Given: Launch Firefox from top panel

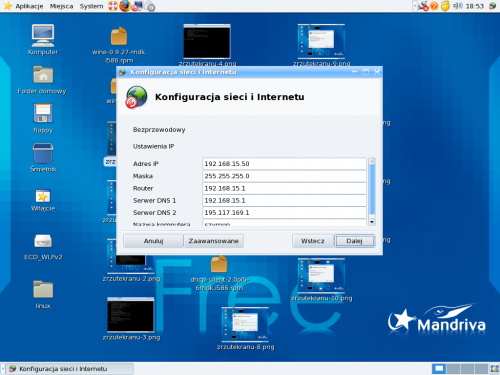Looking at the screenshot, I should pos(125,6).
